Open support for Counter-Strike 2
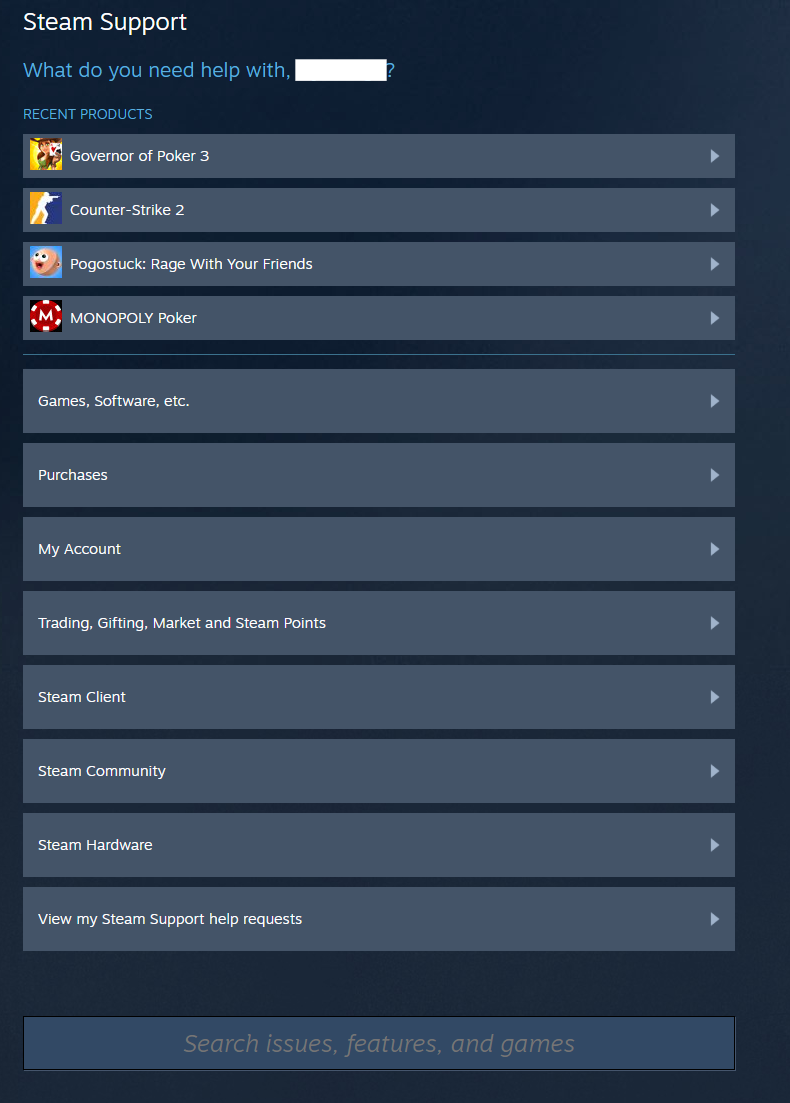The height and width of the screenshot is (1103, 790). pyautogui.click(x=378, y=209)
